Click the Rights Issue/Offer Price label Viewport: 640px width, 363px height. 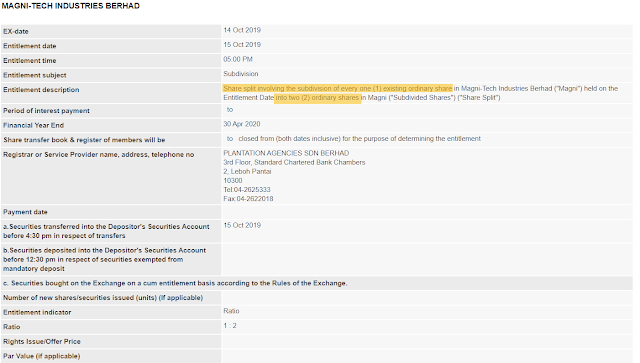(42, 342)
